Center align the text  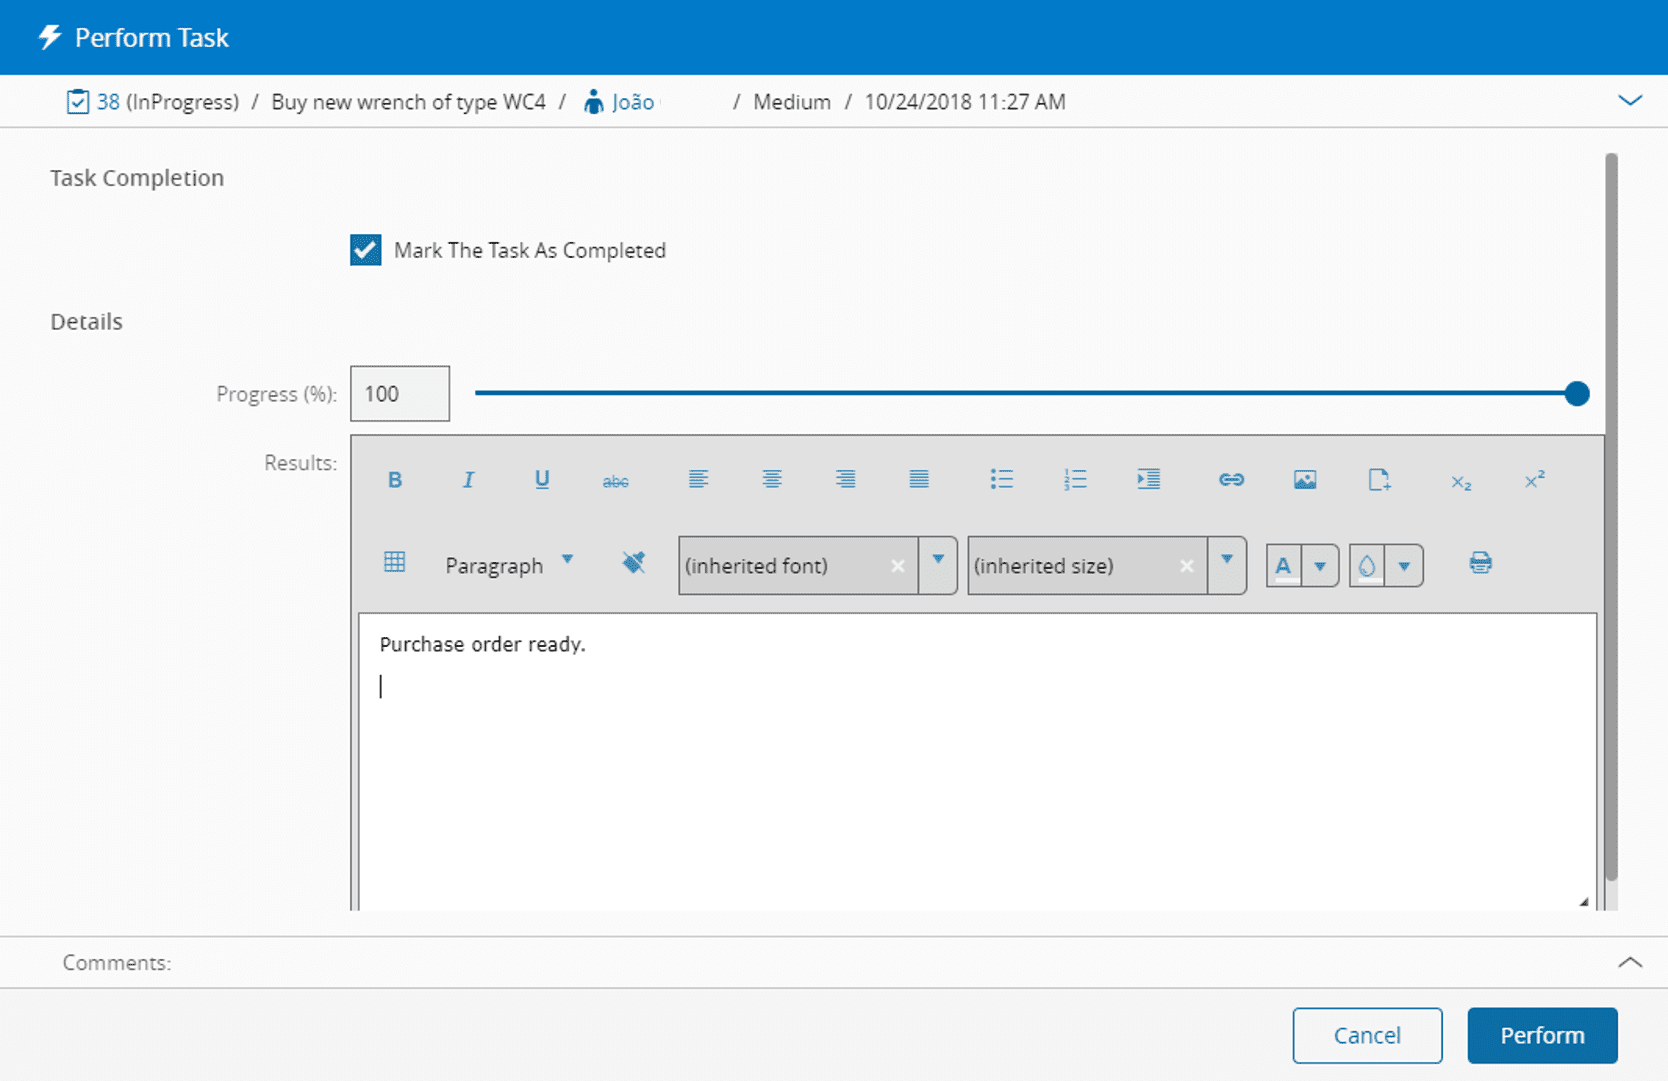(771, 480)
